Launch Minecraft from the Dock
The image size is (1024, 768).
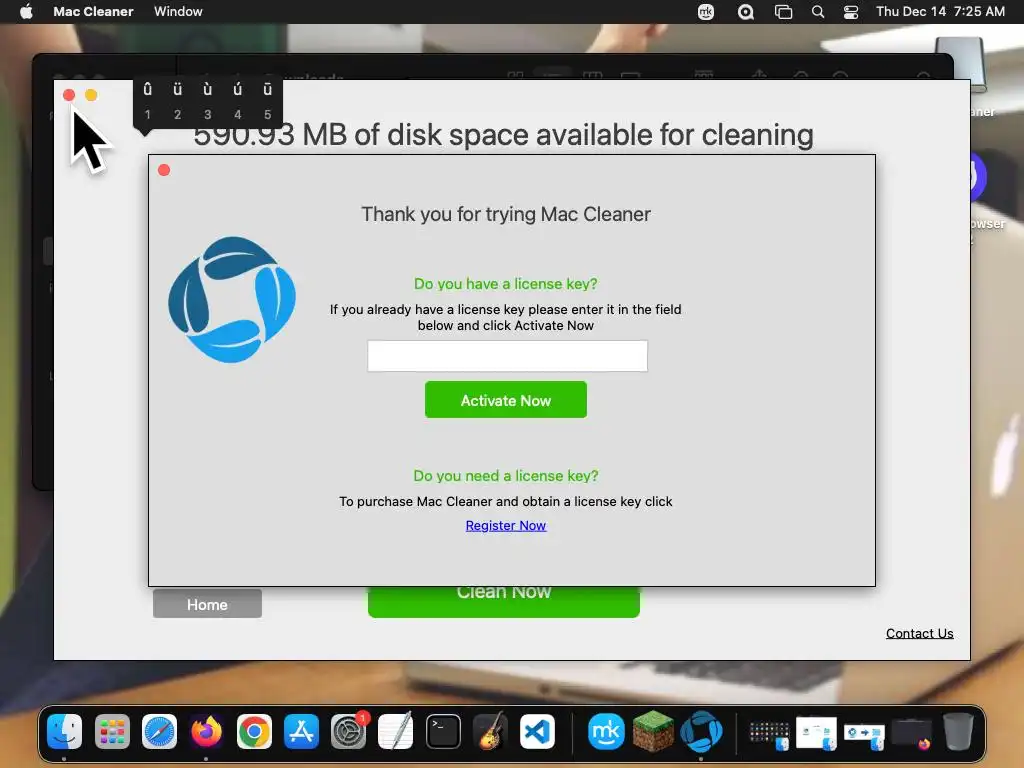coord(653,731)
